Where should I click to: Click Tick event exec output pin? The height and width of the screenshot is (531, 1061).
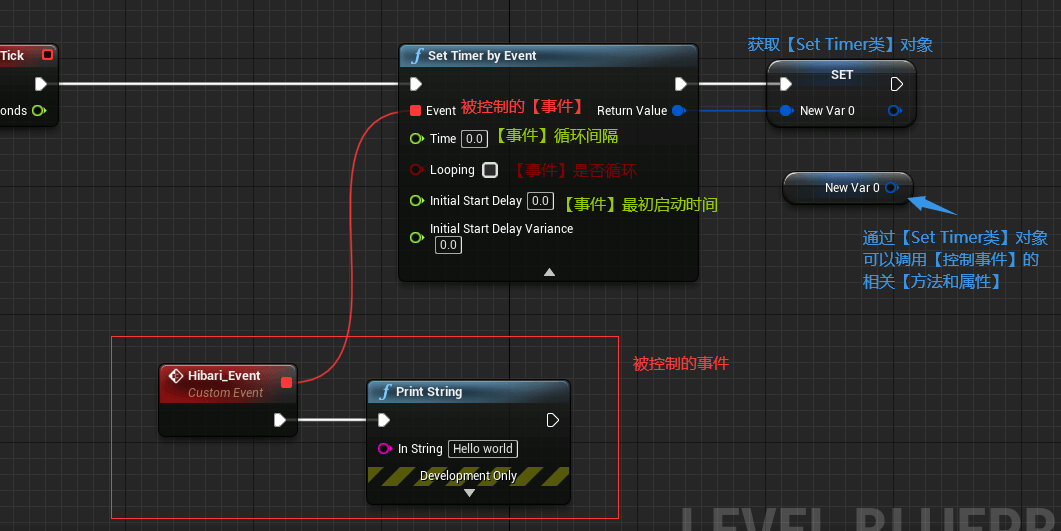(41, 84)
